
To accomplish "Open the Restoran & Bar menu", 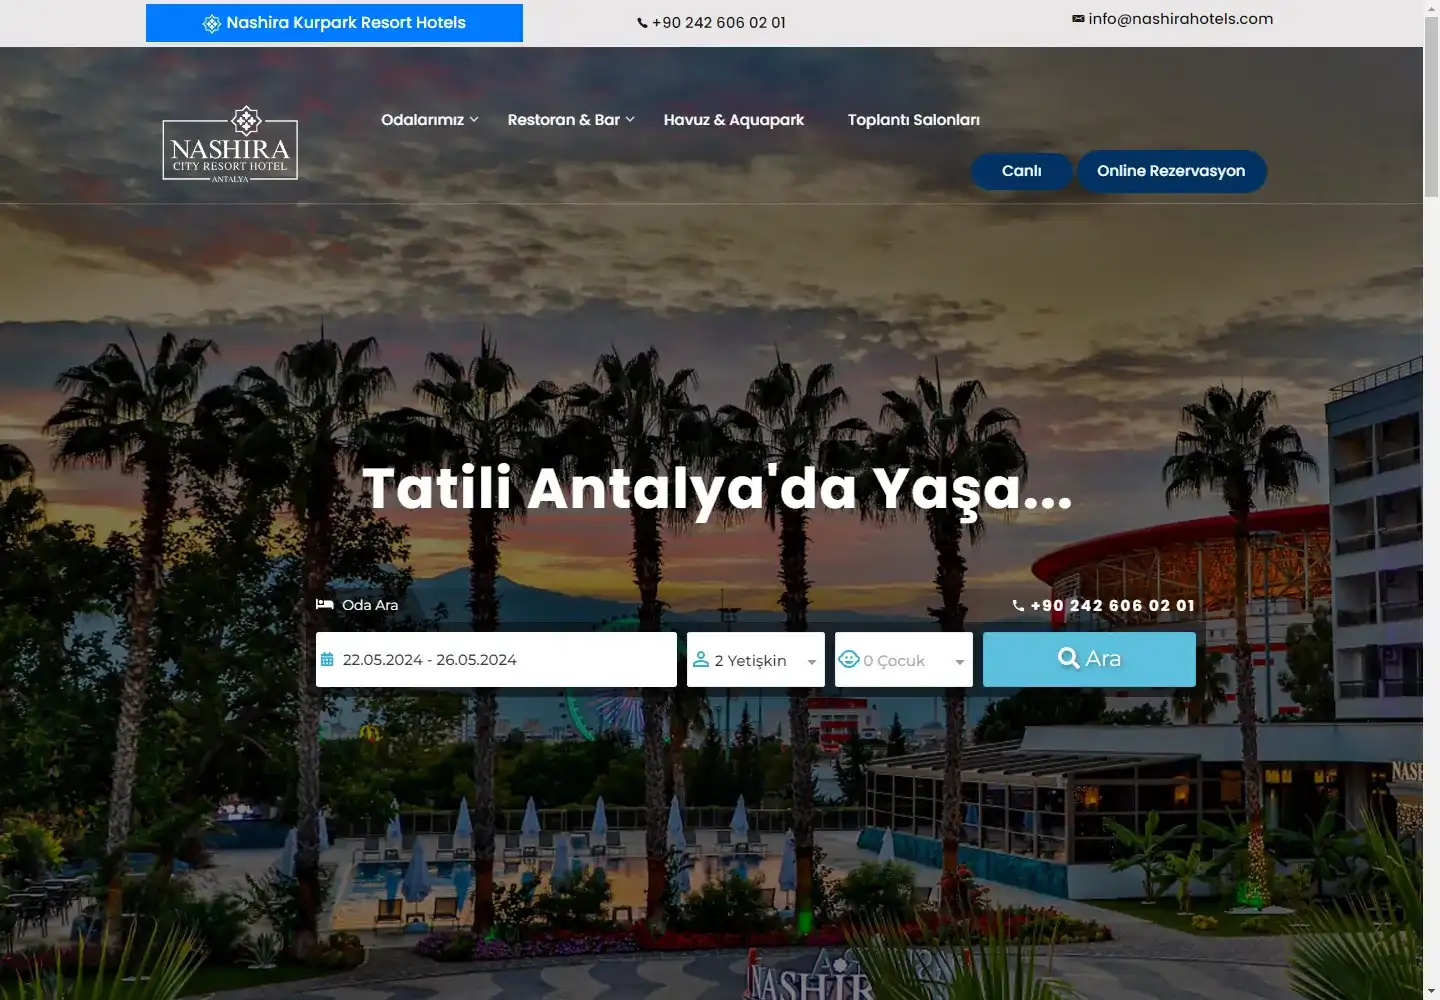I will pyautogui.click(x=563, y=119).
